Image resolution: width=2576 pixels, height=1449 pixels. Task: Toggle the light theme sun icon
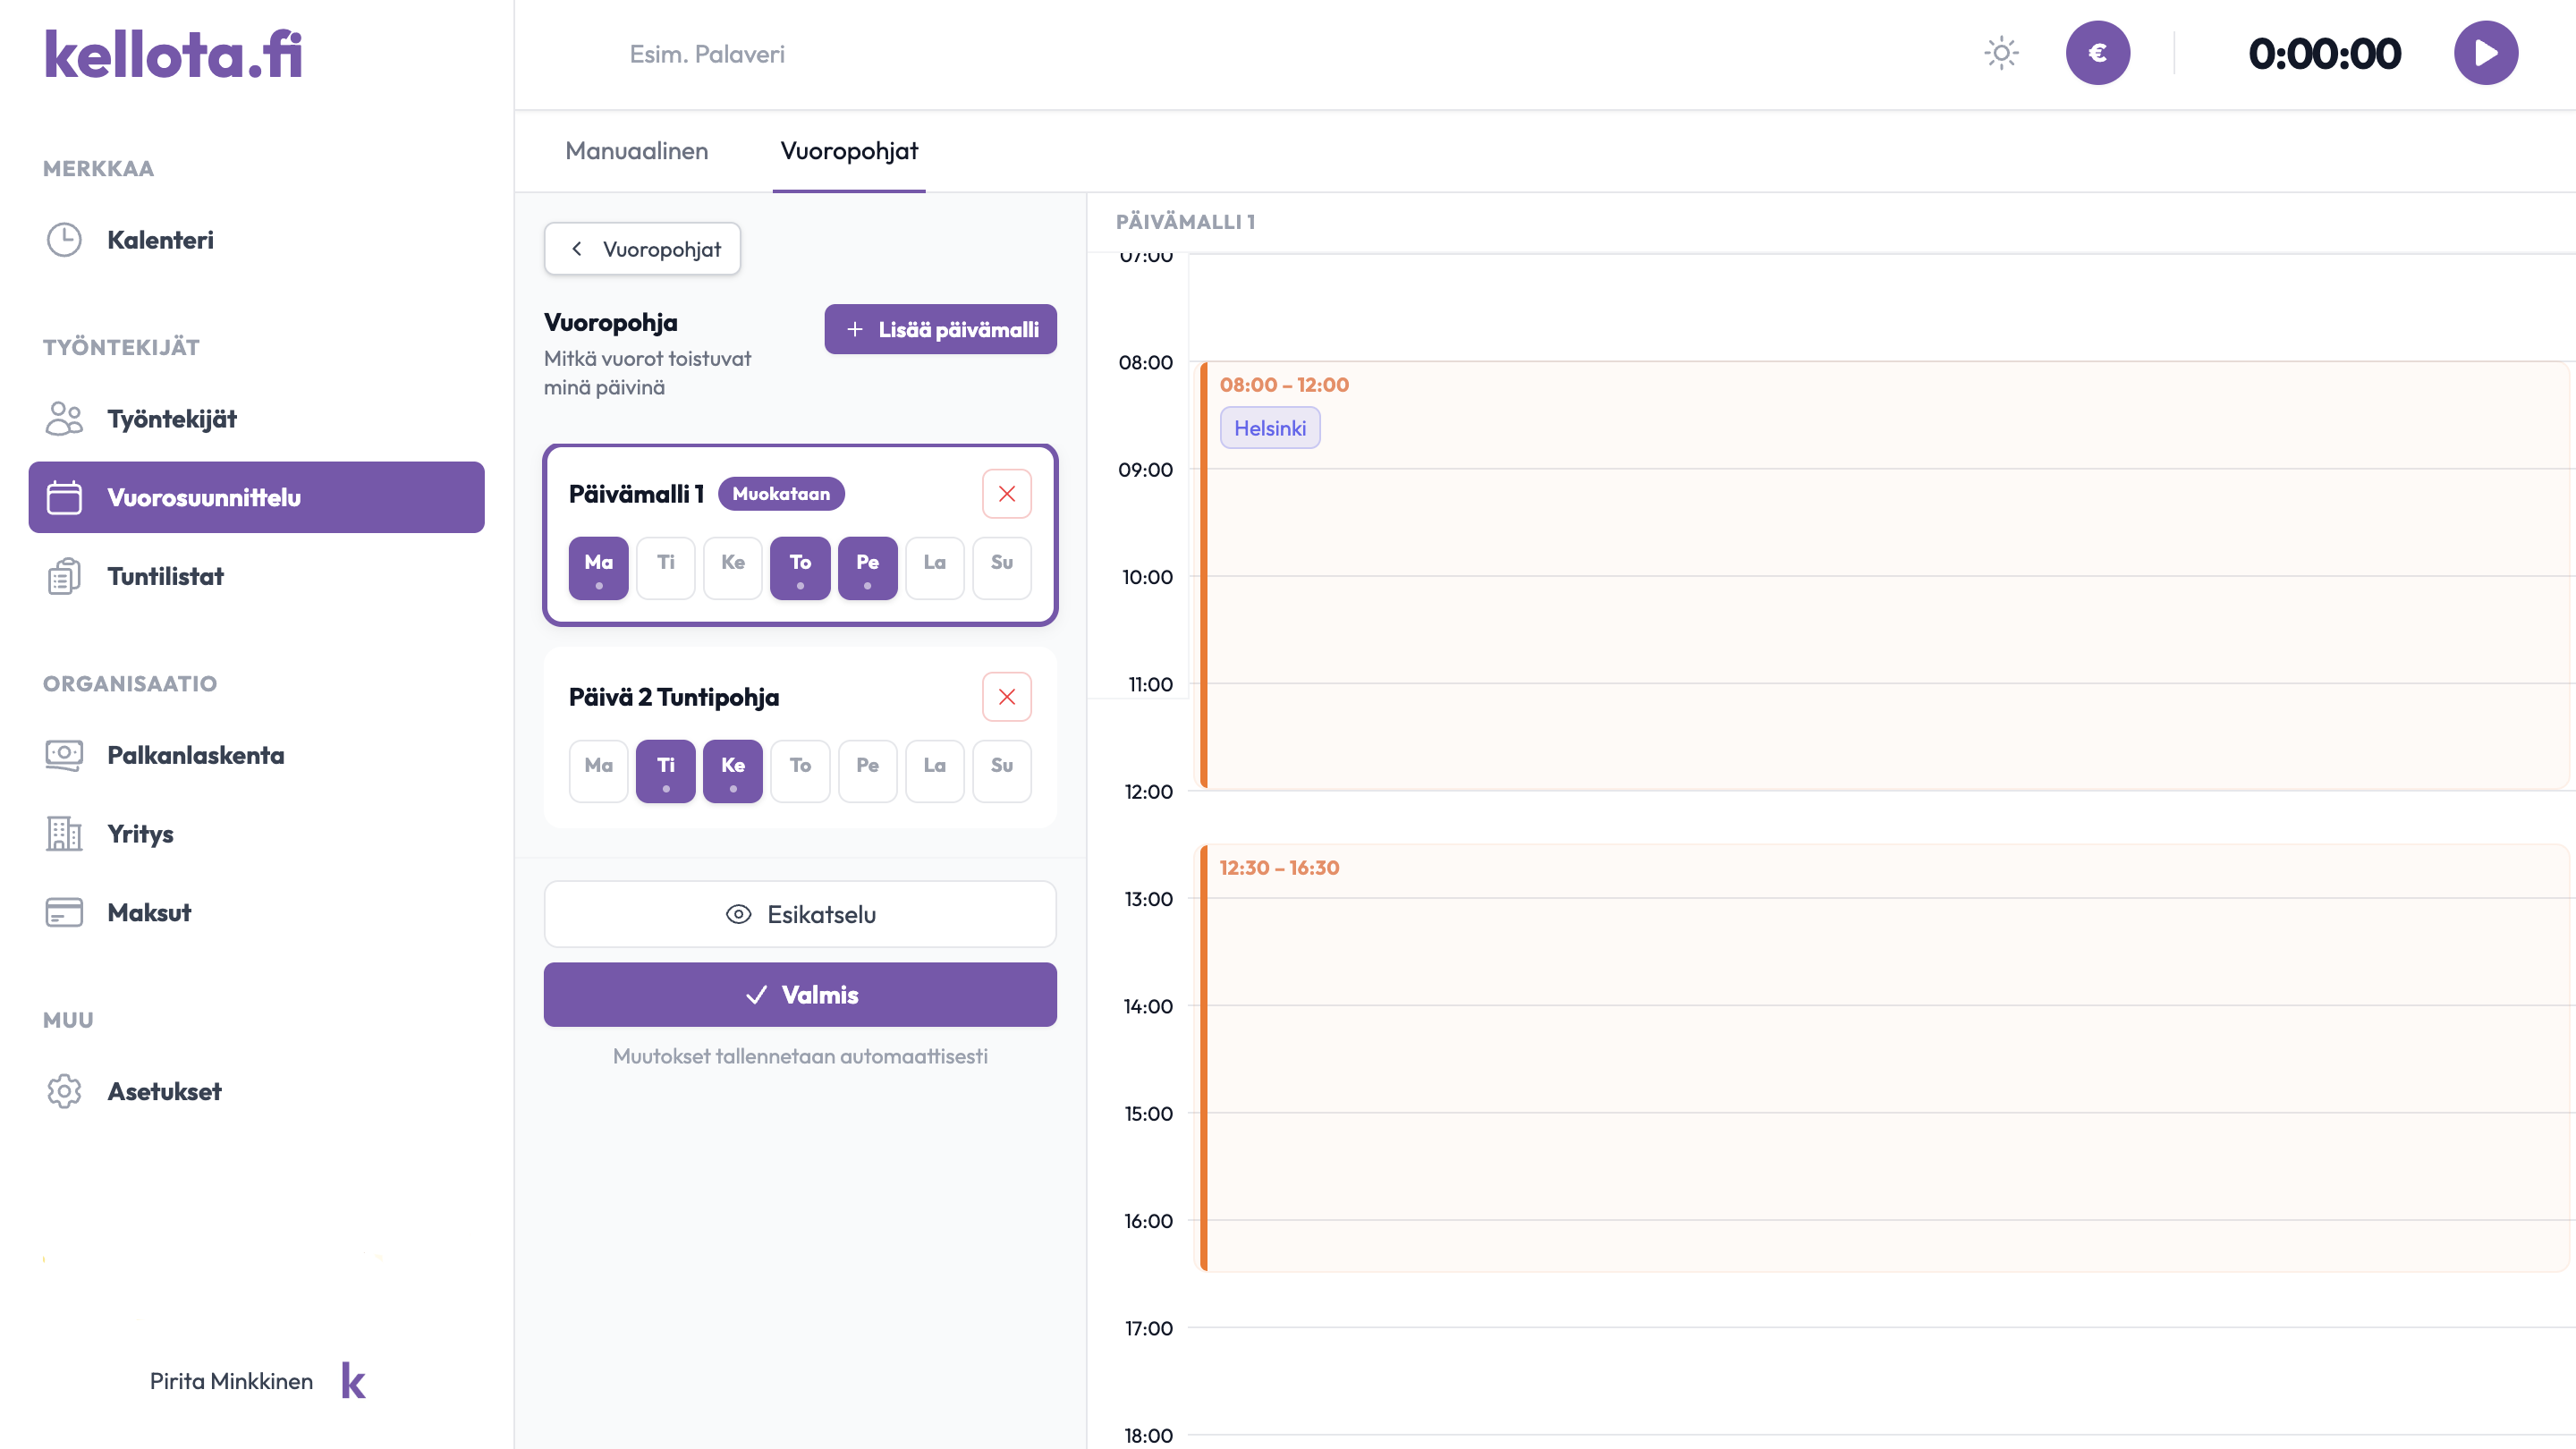tap(2001, 53)
